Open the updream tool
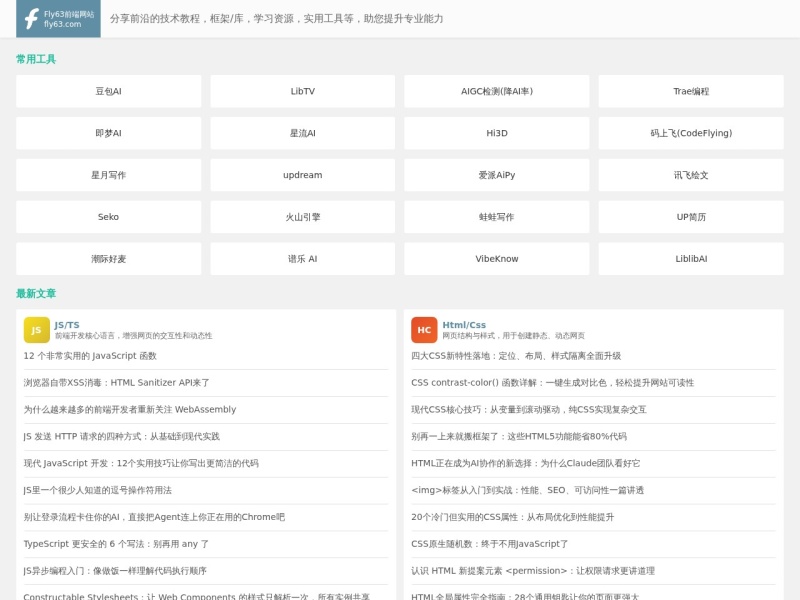 [x=303, y=175]
